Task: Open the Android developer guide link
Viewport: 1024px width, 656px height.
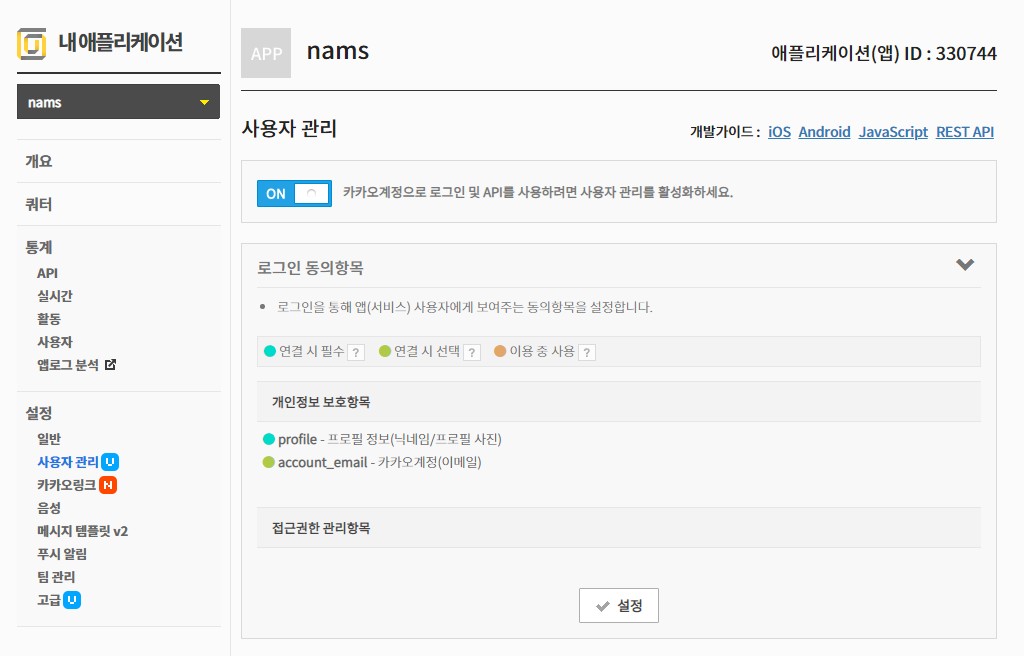Action: 824,132
